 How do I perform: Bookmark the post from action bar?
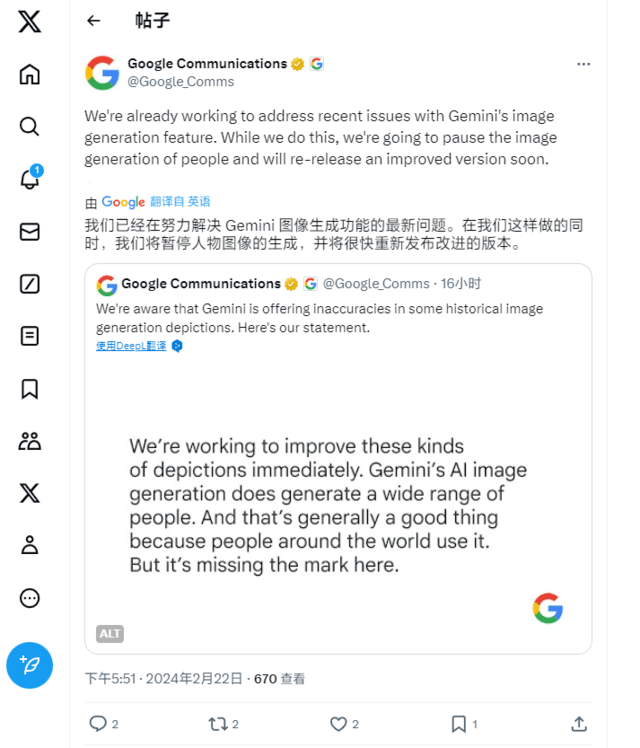pos(458,723)
